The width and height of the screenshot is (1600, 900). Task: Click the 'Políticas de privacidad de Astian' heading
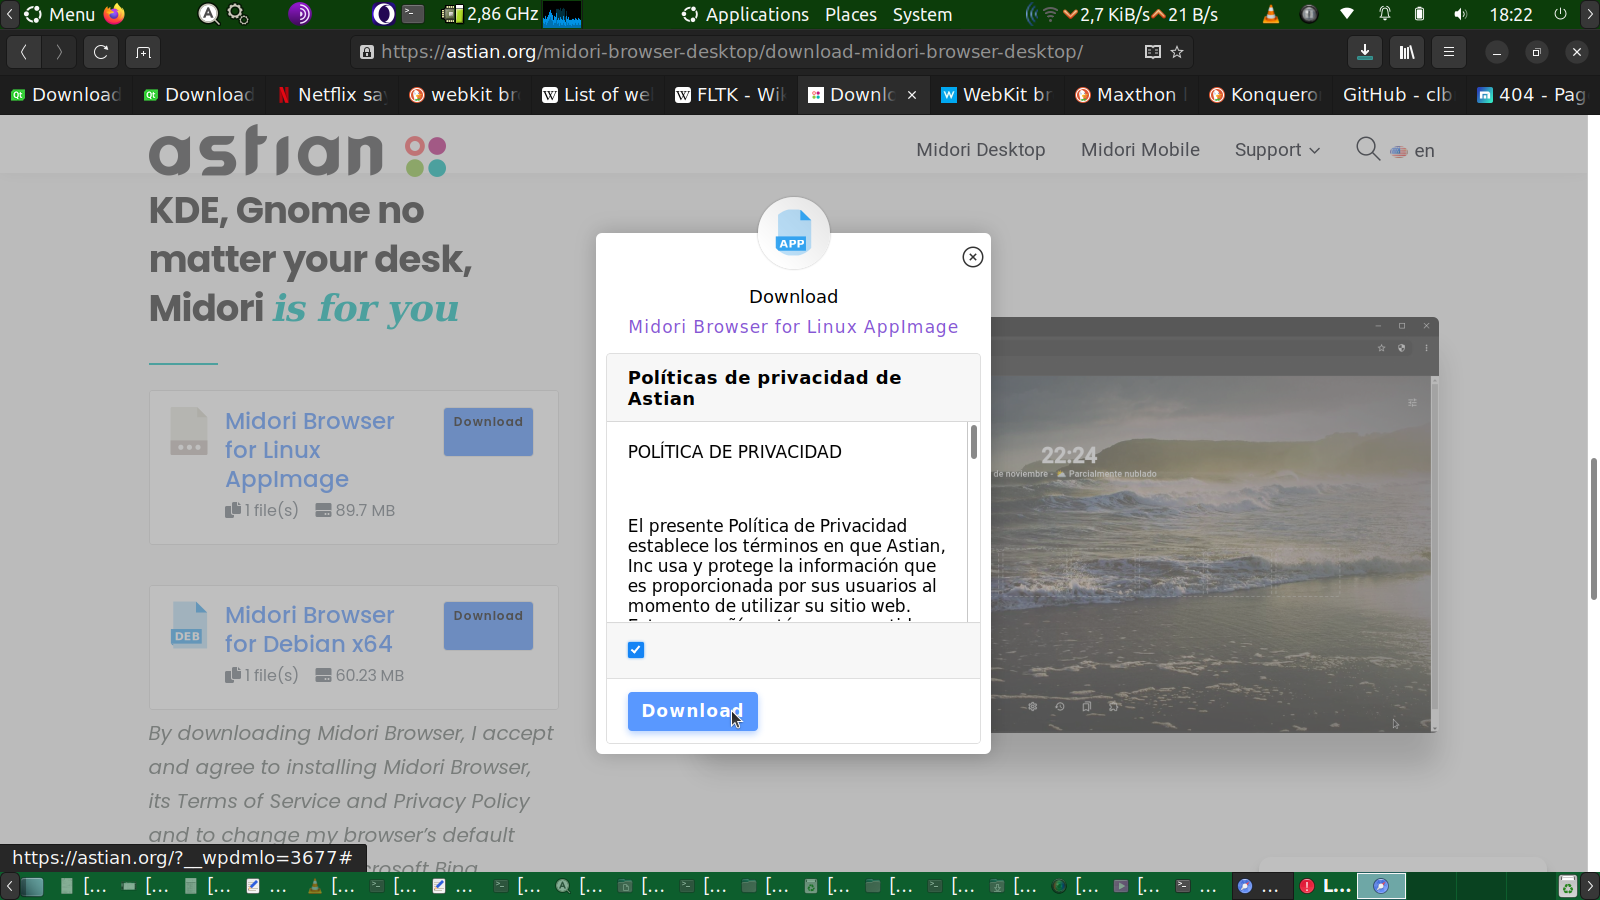pyautogui.click(x=765, y=388)
